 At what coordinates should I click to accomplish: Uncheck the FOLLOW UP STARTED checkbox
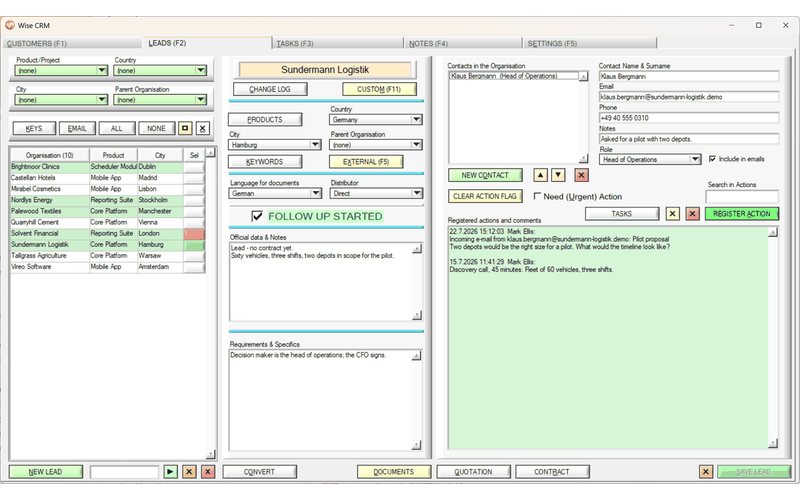pos(257,216)
